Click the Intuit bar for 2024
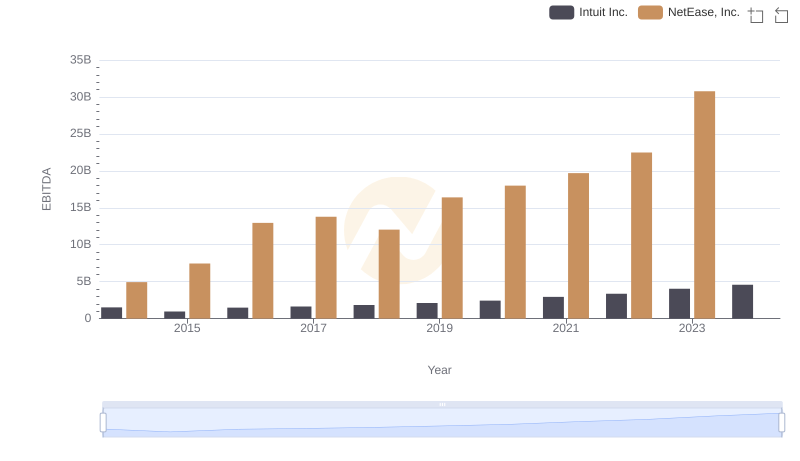This screenshot has height=461, width=800. pyautogui.click(x=742, y=302)
